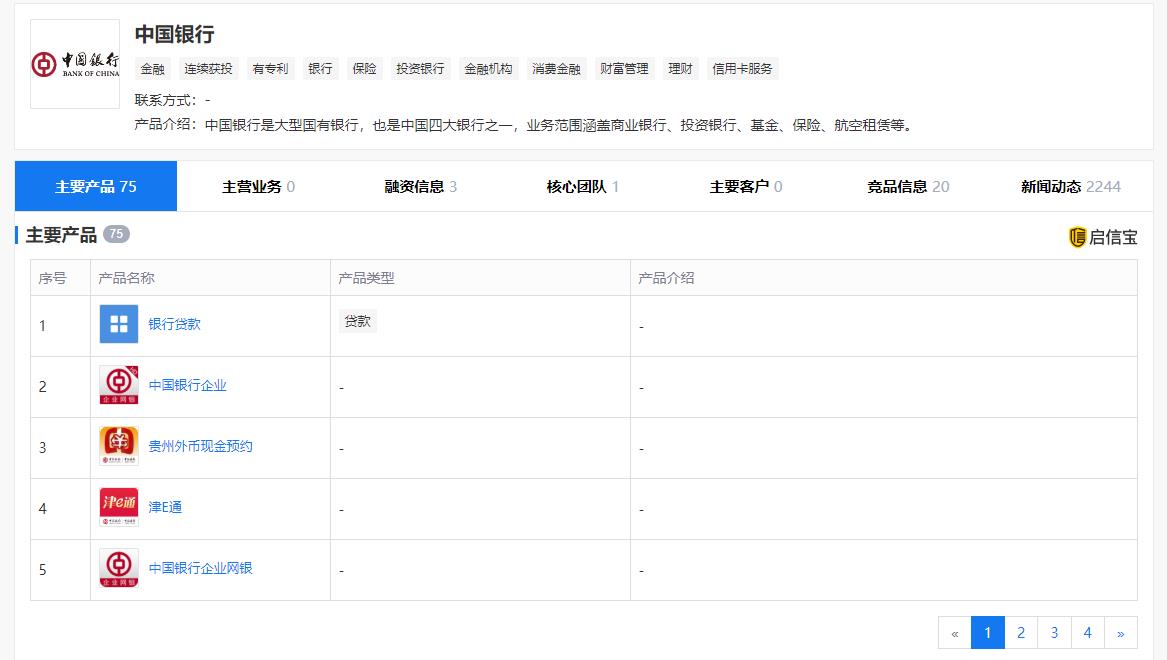Click the 主要产品 section heading
The image size is (1167, 660).
pos(61,235)
